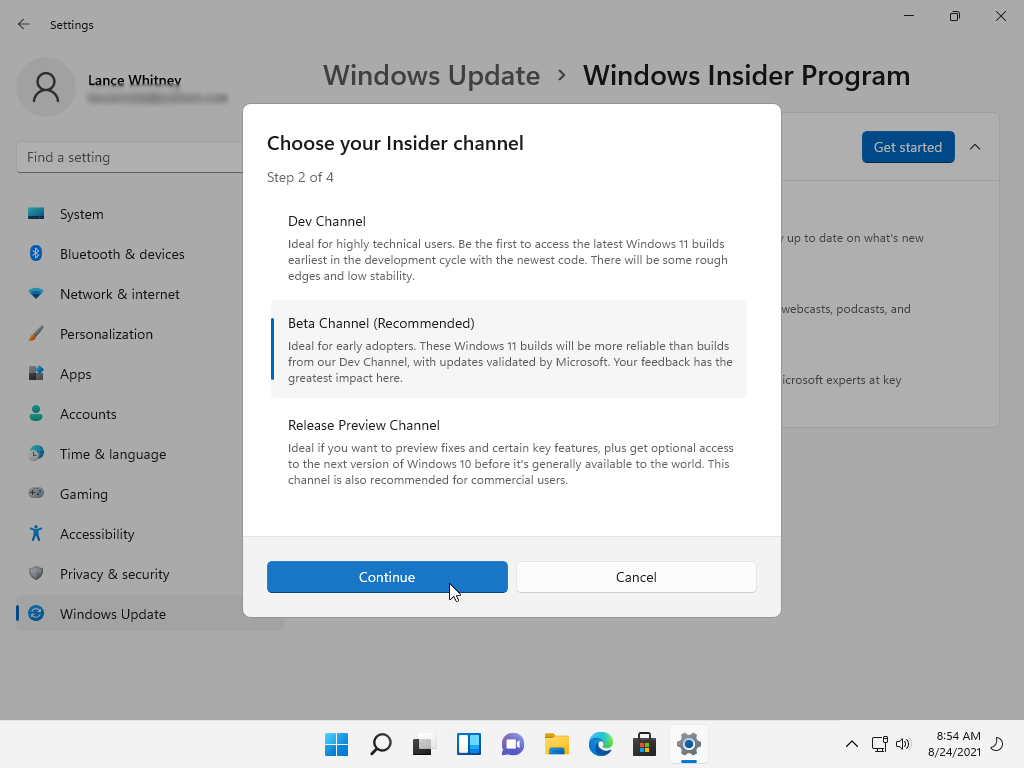The width and height of the screenshot is (1024, 768).
Task: Open the Accounts category
Action: [88, 414]
